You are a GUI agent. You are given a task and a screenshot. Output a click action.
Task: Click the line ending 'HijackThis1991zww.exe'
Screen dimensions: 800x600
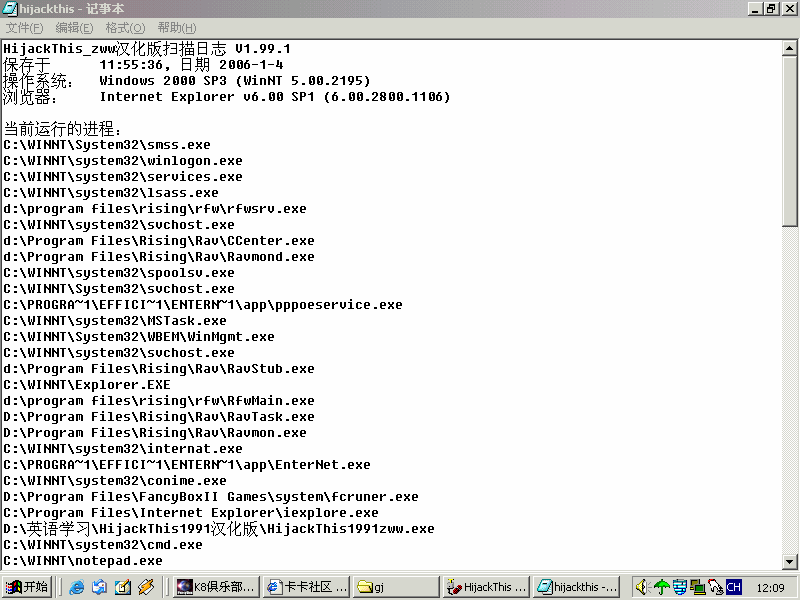219,529
